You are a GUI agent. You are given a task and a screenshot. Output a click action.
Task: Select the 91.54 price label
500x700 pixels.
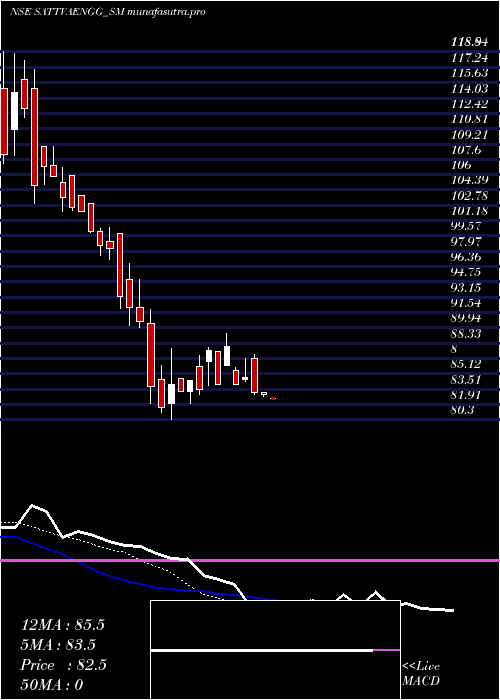pyautogui.click(x=466, y=304)
